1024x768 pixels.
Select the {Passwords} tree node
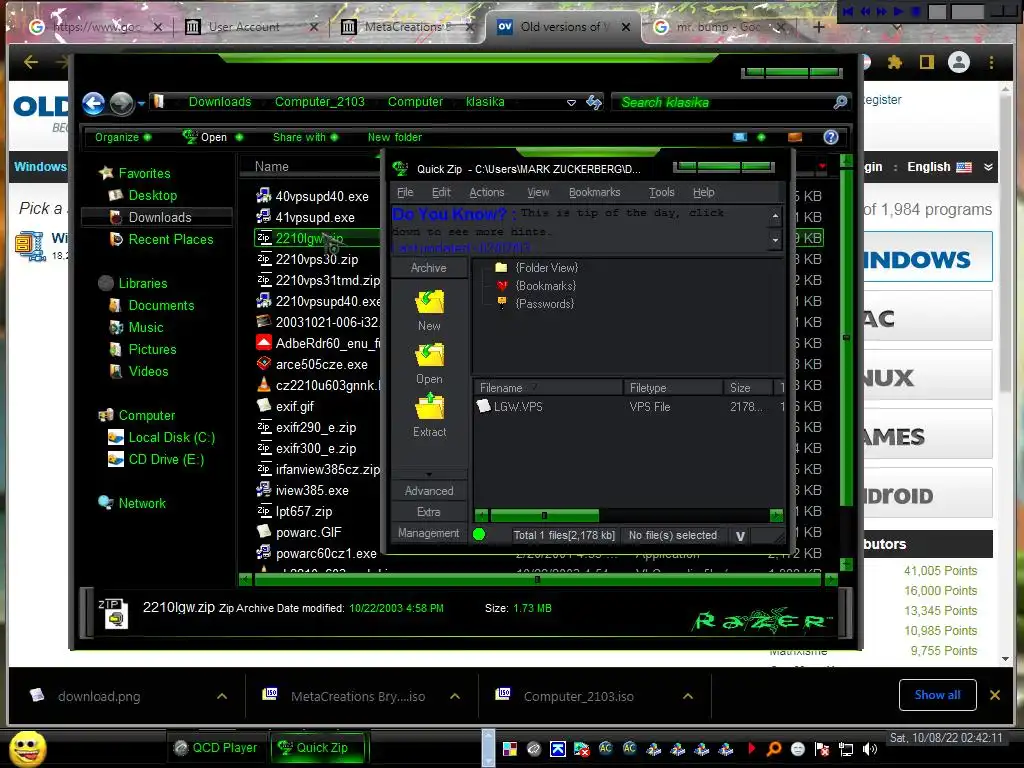pos(544,304)
